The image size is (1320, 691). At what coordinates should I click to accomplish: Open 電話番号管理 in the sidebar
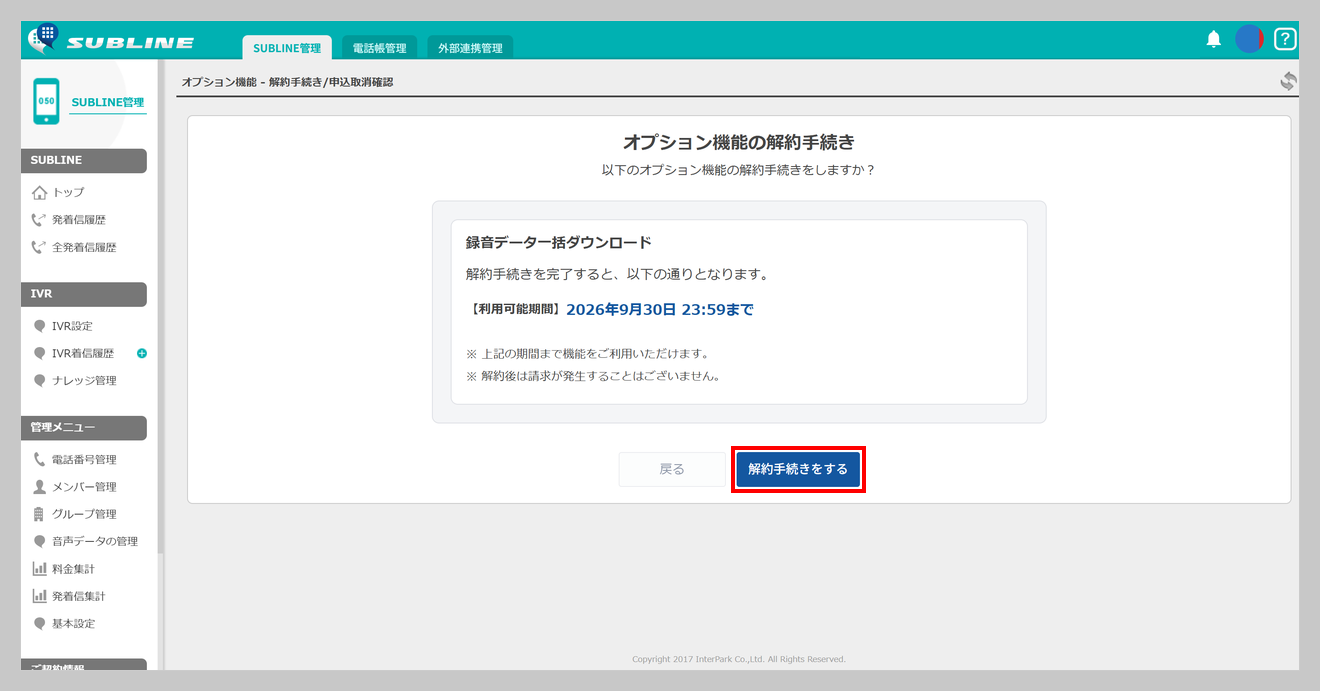coord(84,460)
